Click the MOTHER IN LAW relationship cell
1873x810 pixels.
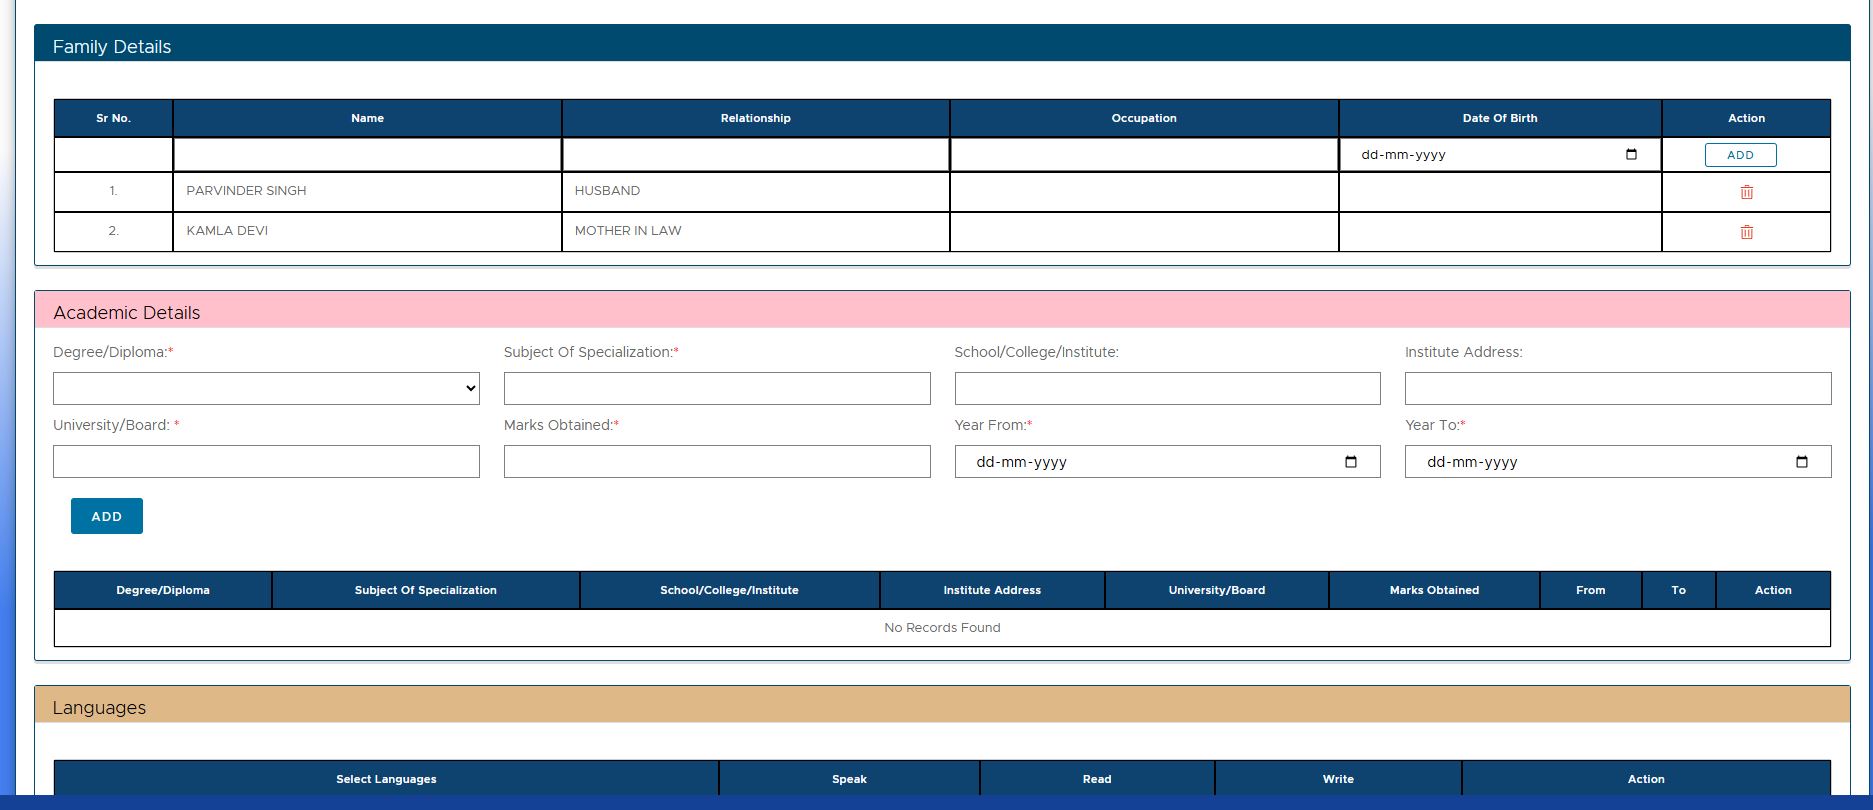point(755,231)
